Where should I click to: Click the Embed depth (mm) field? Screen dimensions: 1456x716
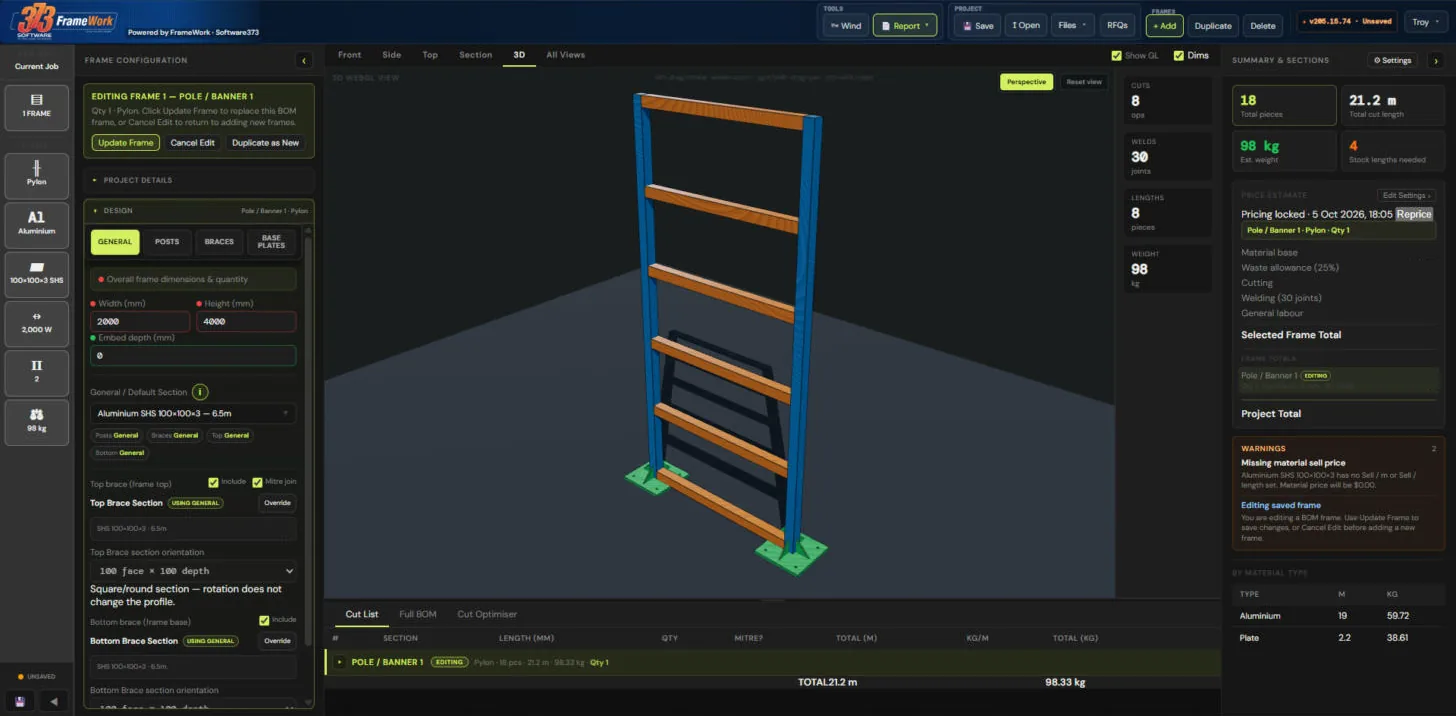tap(193, 355)
